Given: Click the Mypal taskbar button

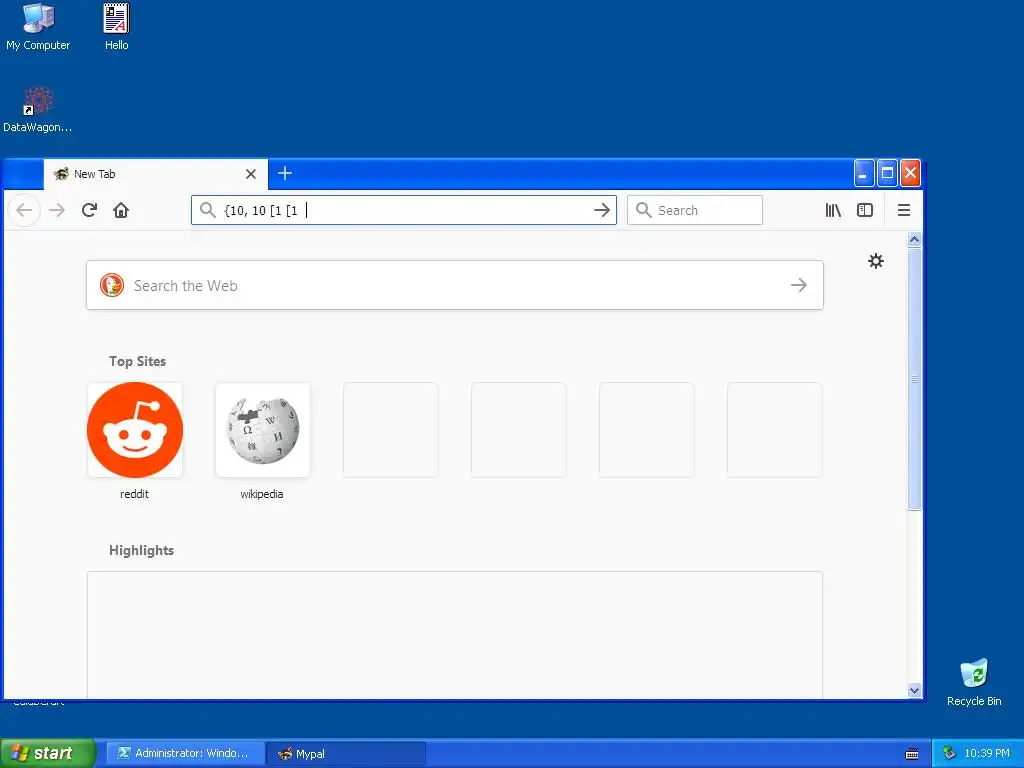Looking at the screenshot, I should click(346, 754).
